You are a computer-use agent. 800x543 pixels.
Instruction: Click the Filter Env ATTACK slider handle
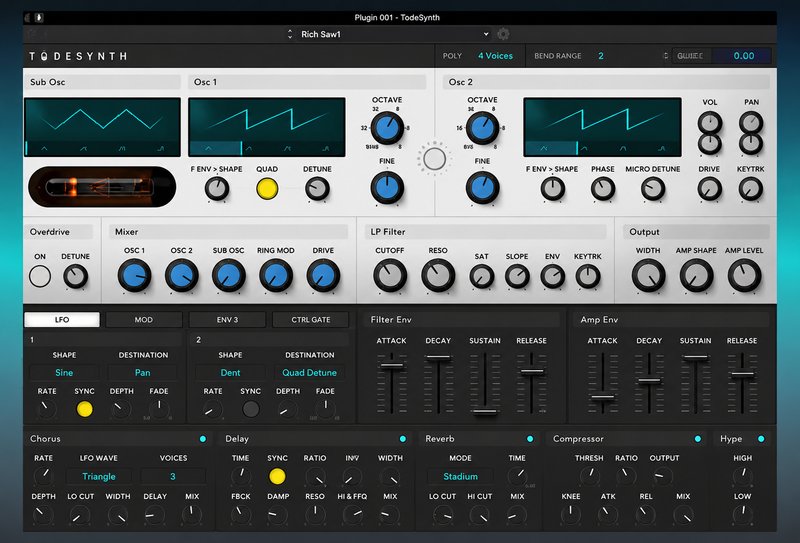pos(392,365)
